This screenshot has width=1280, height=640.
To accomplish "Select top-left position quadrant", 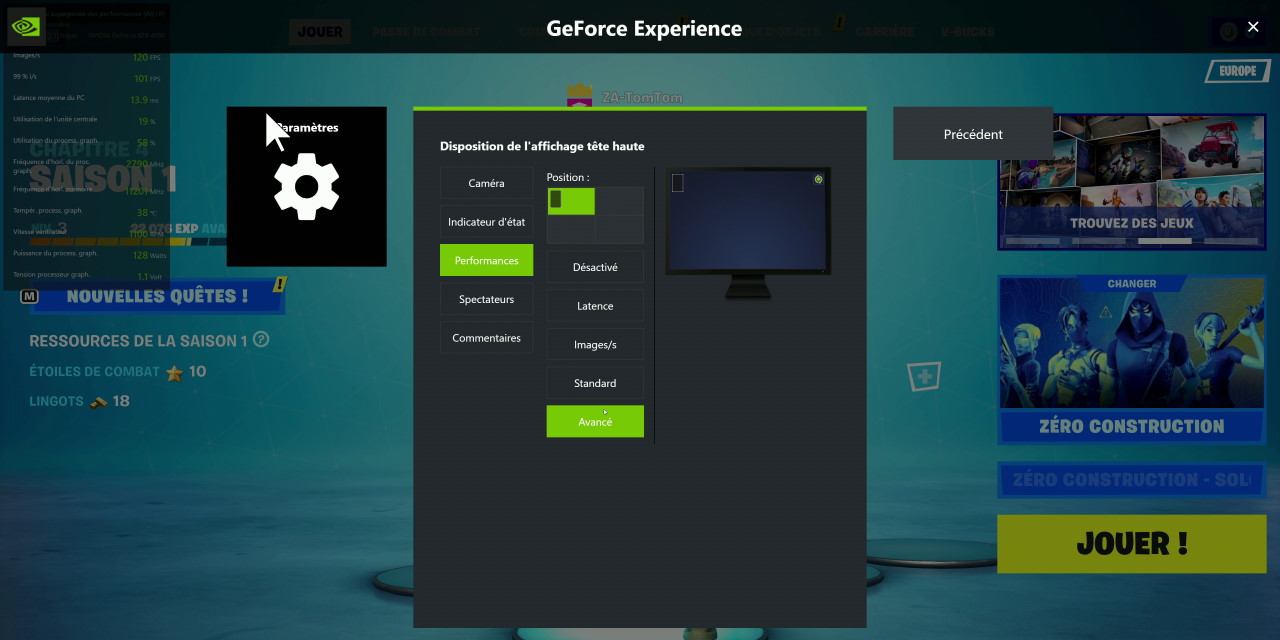I will 571,201.
